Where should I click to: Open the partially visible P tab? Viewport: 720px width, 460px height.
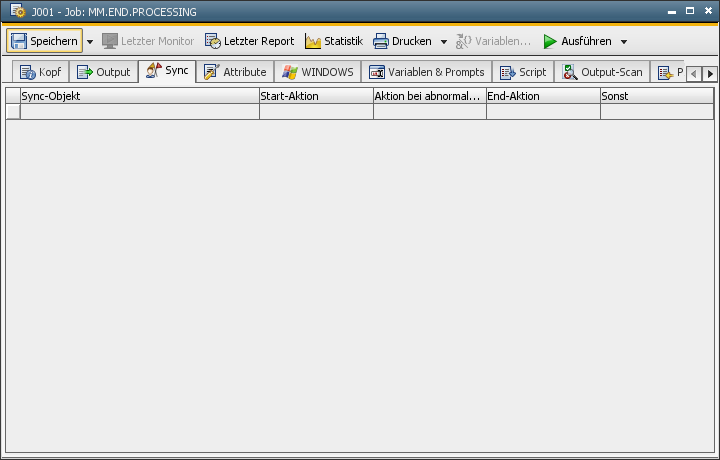coord(668,72)
